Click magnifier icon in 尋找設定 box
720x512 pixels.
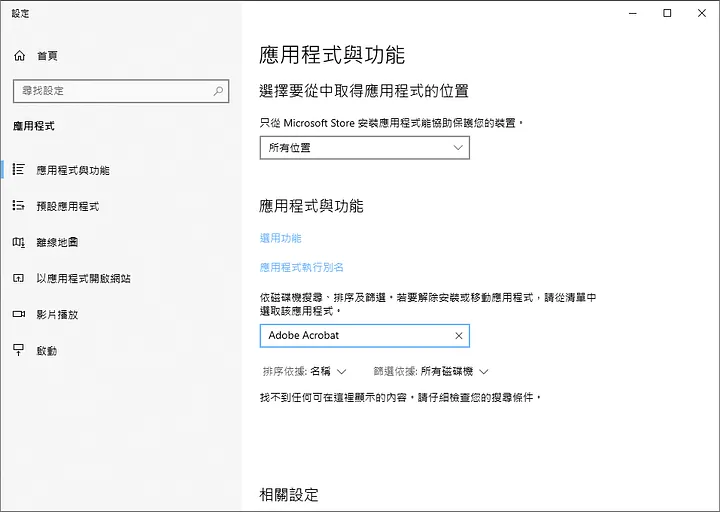218,91
